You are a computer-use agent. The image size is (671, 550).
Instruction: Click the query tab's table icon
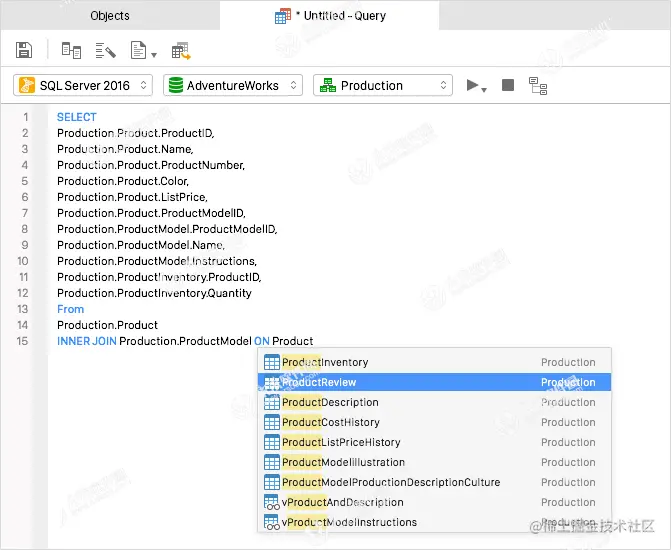[x=283, y=16]
